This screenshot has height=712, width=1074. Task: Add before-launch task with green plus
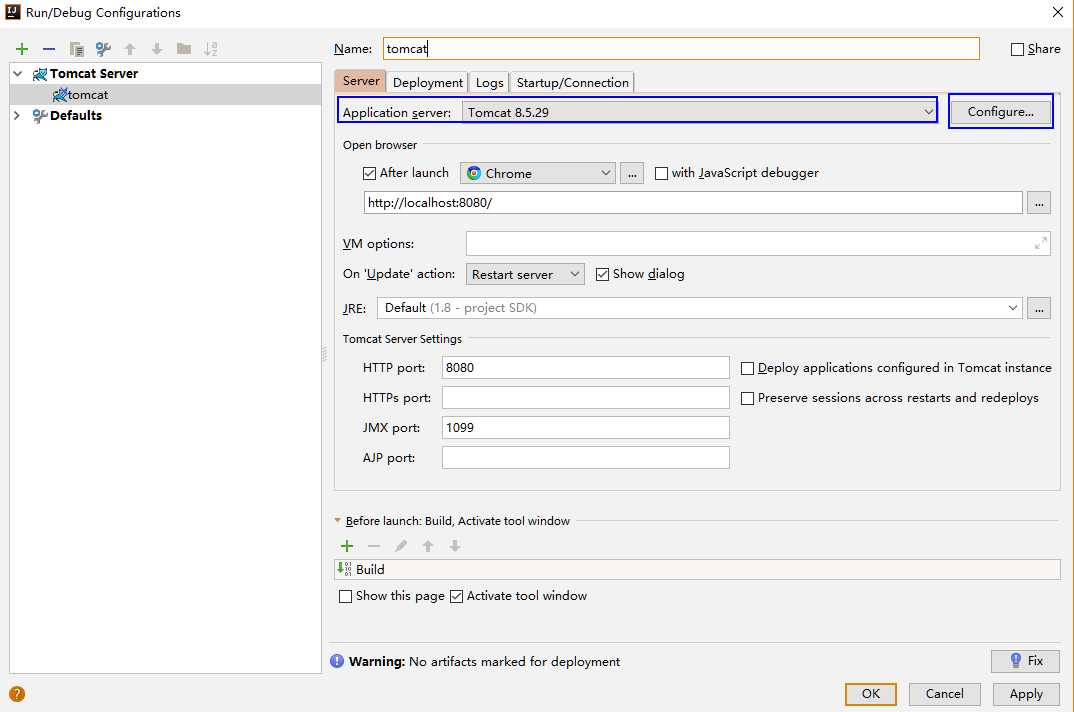tap(347, 546)
